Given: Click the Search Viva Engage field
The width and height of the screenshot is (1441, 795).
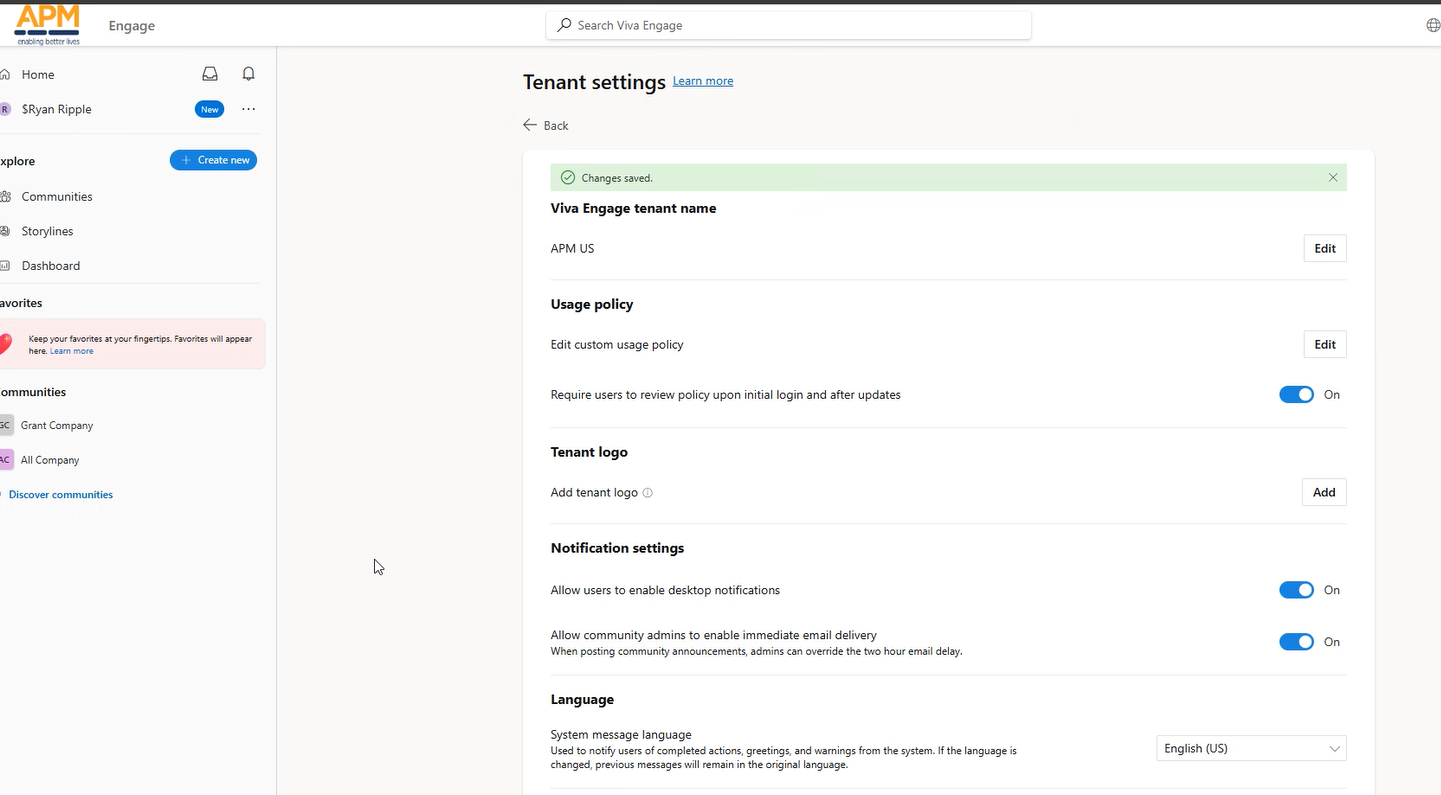Looking at the screenshot, I should click(788, 25).
